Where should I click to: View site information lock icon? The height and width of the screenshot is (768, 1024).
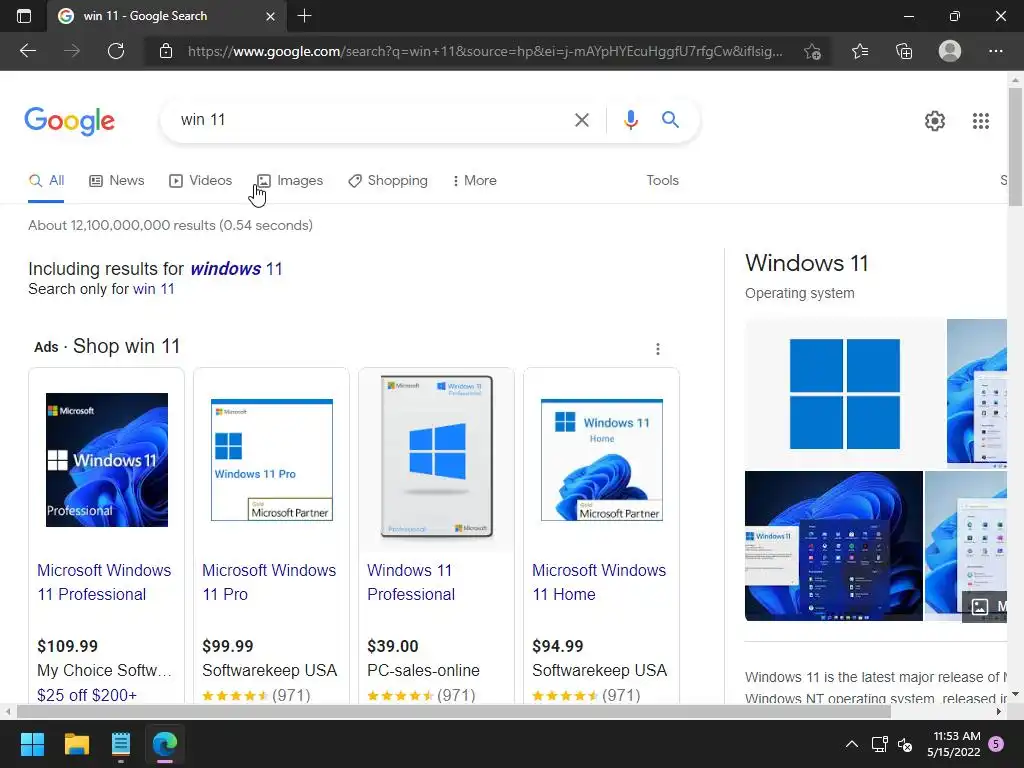tap(166, 51)
